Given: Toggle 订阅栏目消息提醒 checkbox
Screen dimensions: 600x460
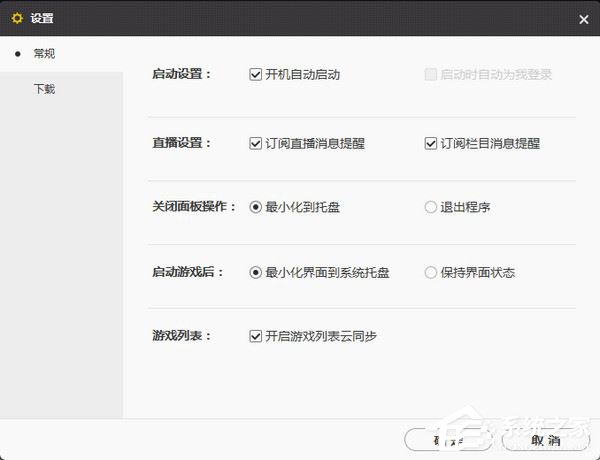Looking at the screenshot, I should tap(430, 144).
